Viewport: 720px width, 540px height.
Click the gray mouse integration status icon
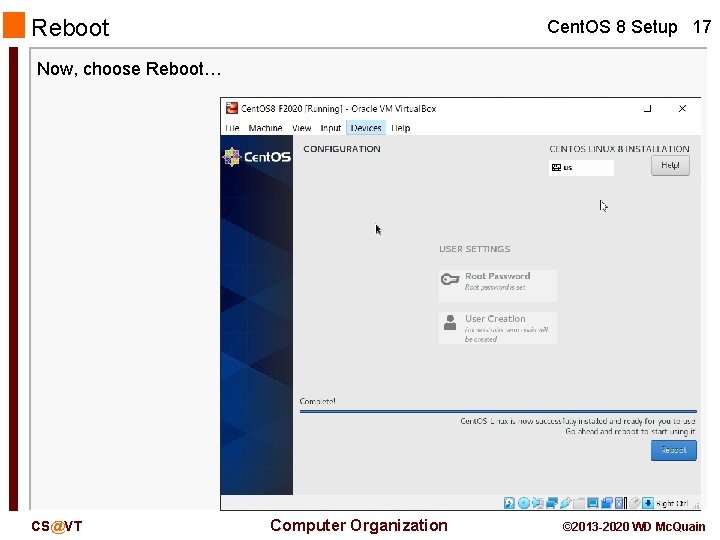tap(635, 503)
